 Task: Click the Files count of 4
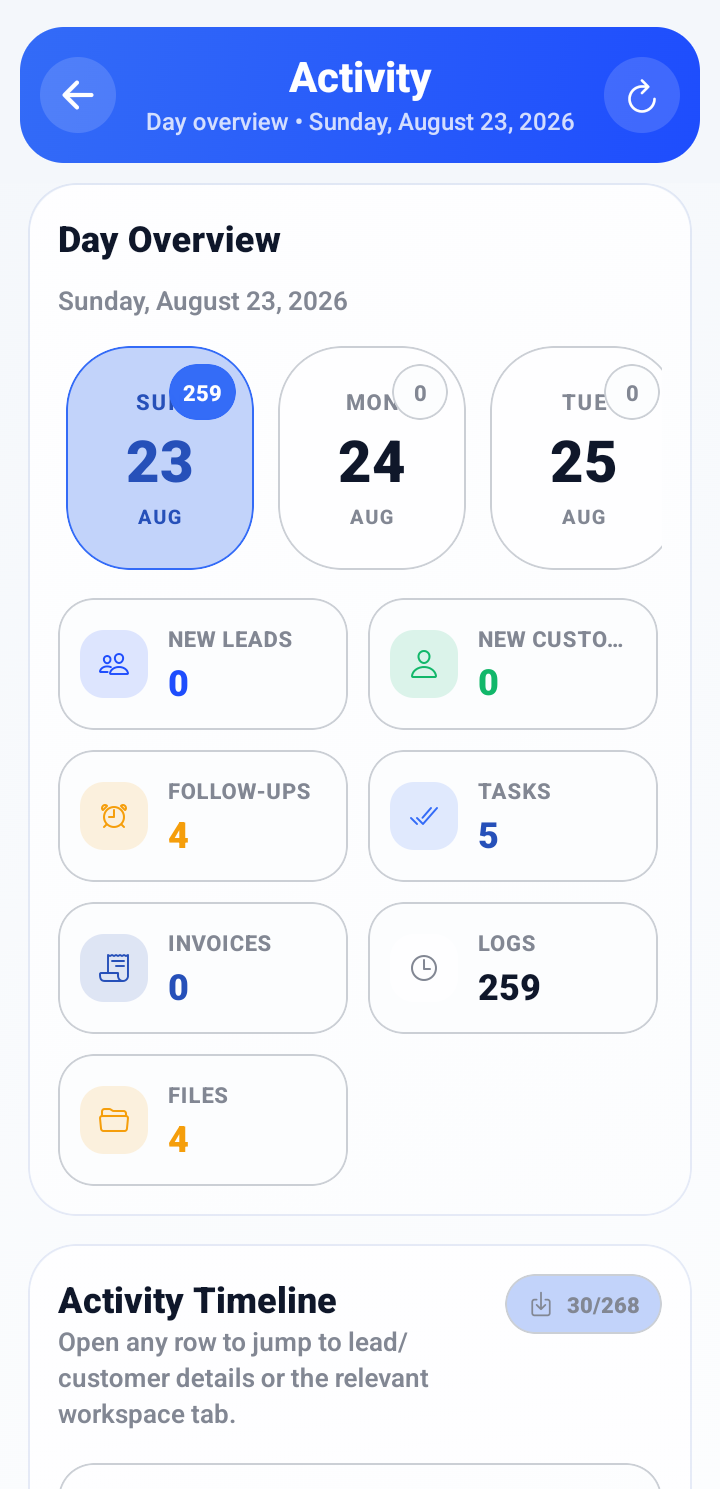coord(178,1140)
